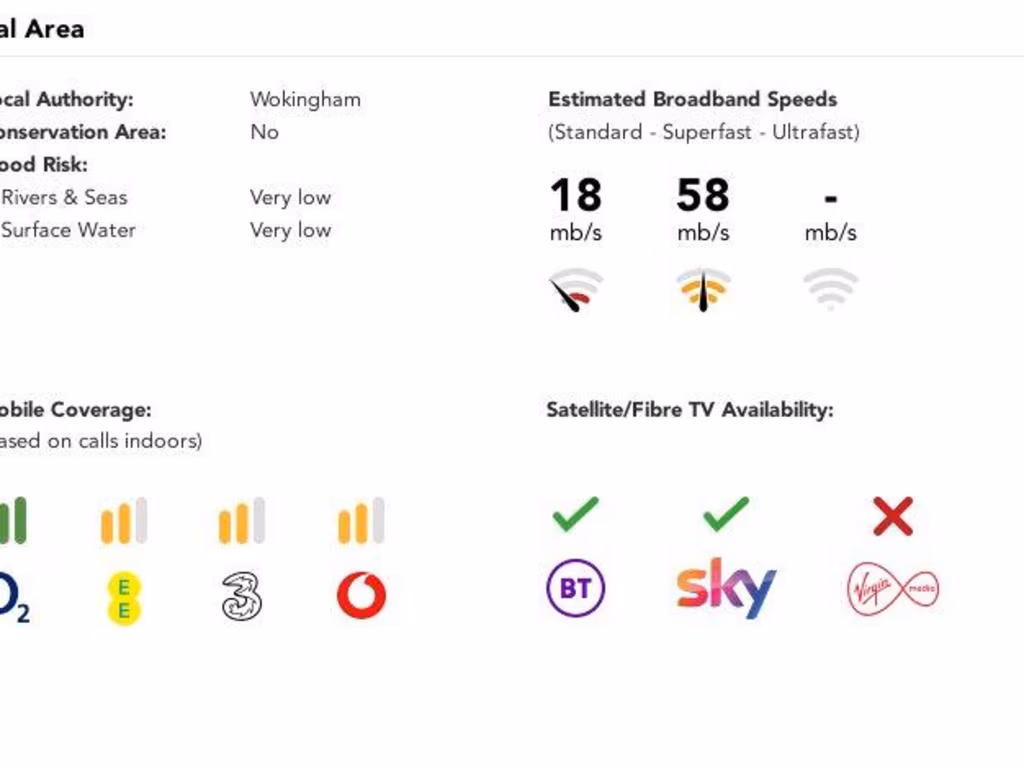Click the Estimated Broadband Speeds heading
This screenshot has width=1024, height=768.
pyautogui.click(x=692, y=99)
